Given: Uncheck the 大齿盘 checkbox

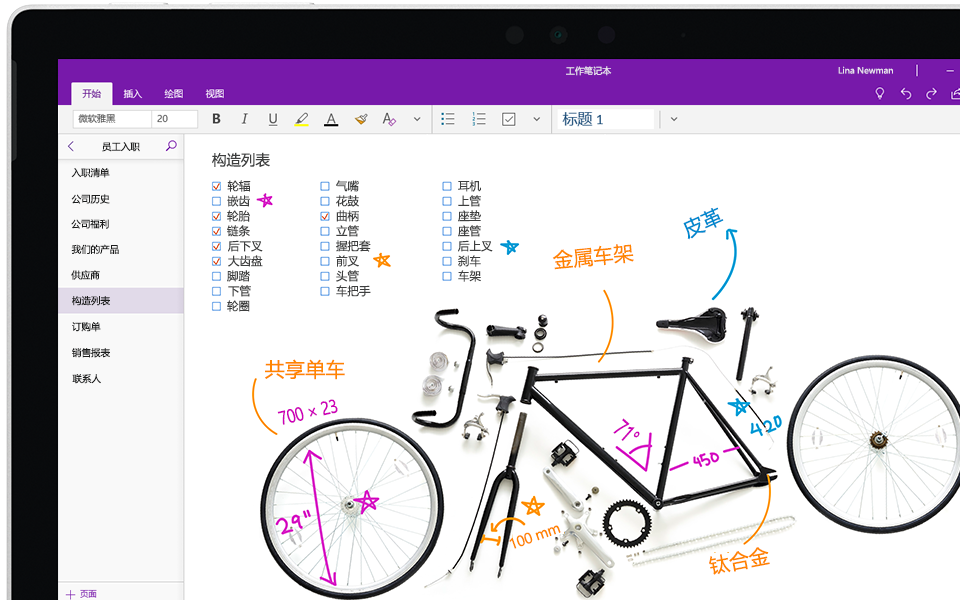Looking at the screenshot, I should (216, 261).
